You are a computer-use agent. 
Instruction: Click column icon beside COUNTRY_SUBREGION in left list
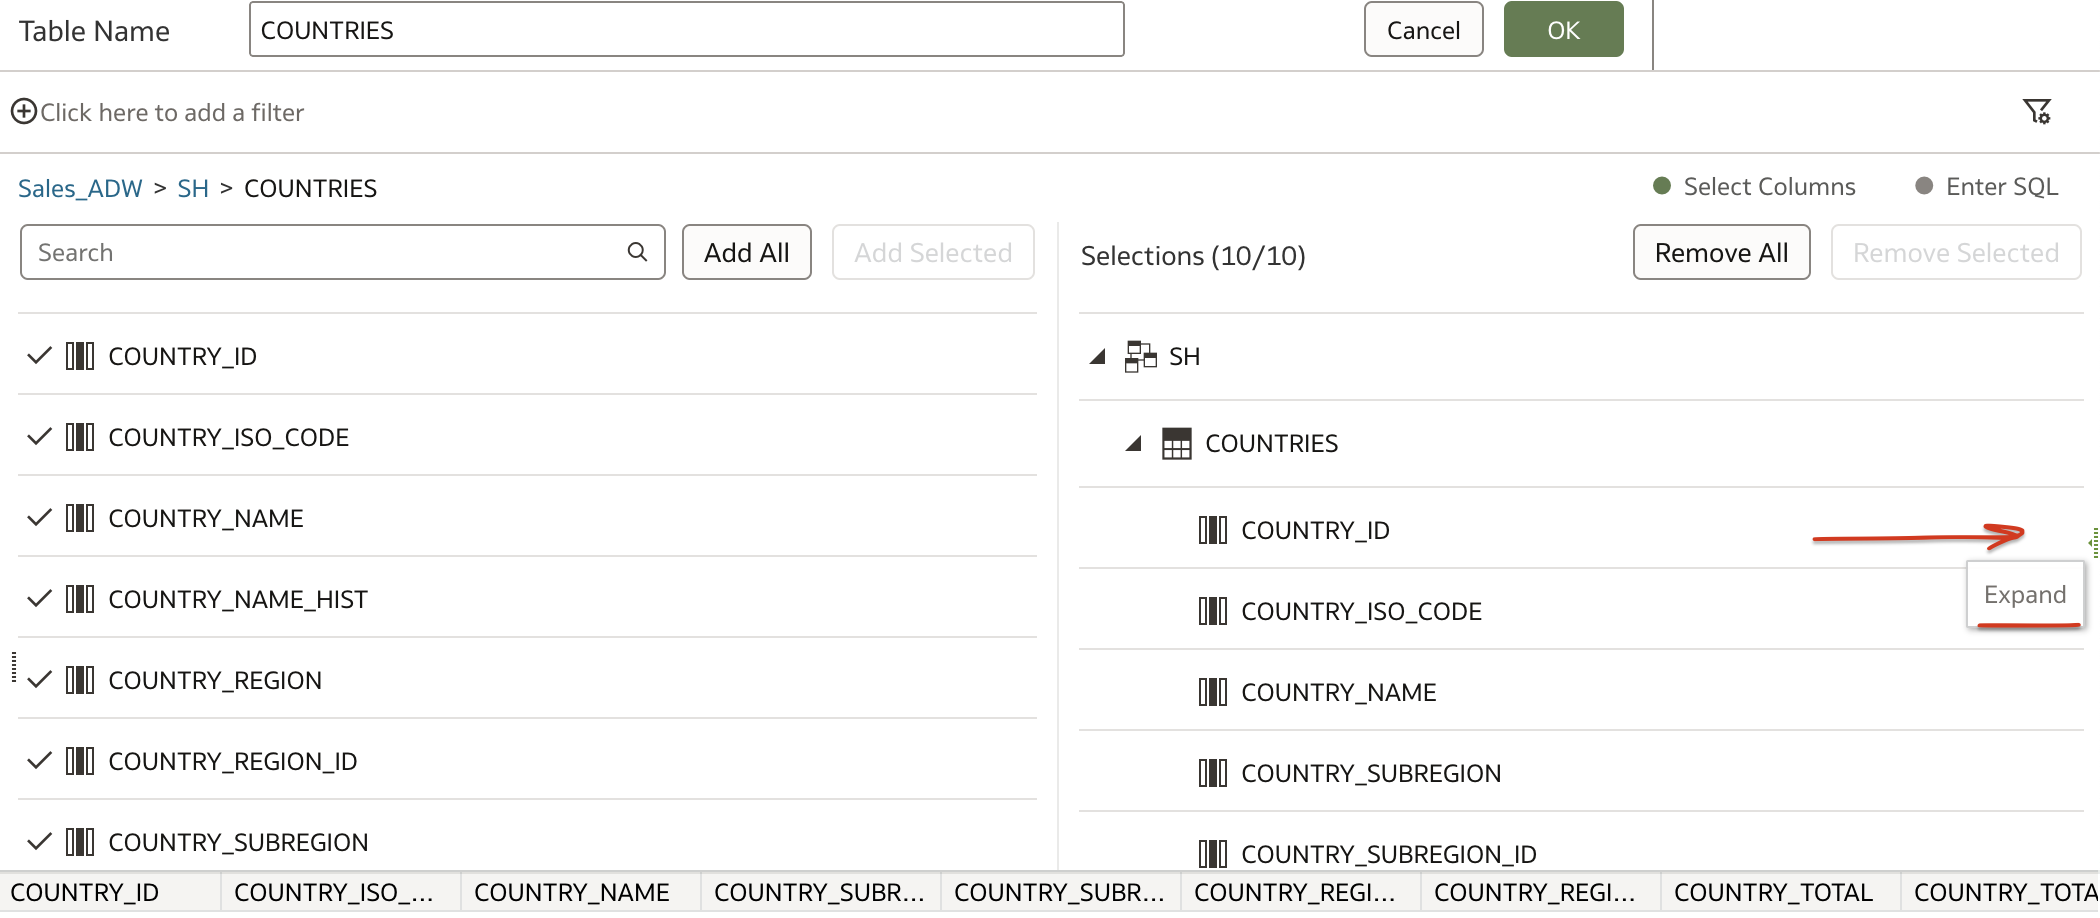pyautogui.click(x=80, y=842)
